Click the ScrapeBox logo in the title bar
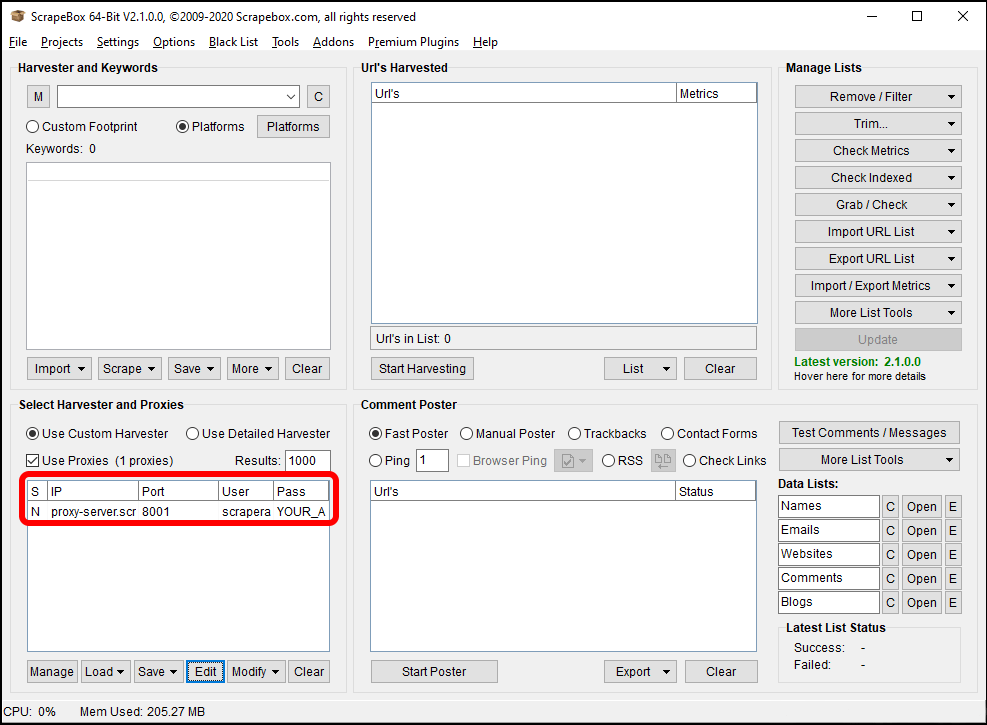 17,16
